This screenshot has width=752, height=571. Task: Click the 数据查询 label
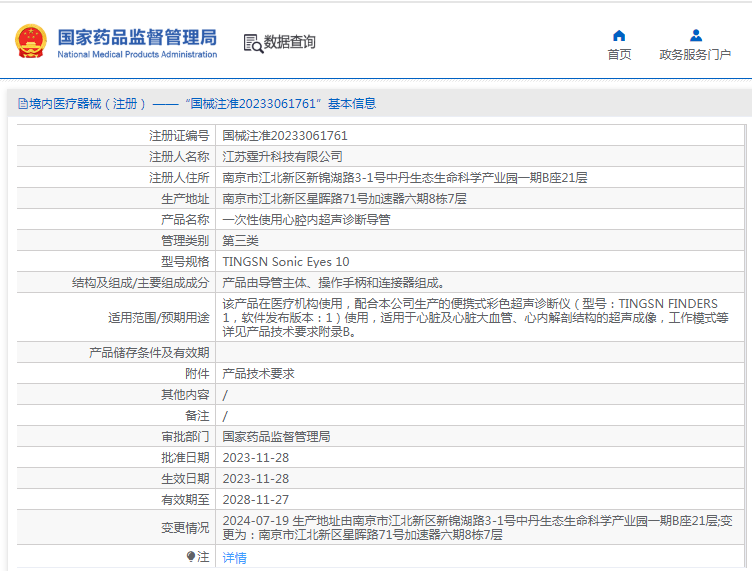coord(290,42)
